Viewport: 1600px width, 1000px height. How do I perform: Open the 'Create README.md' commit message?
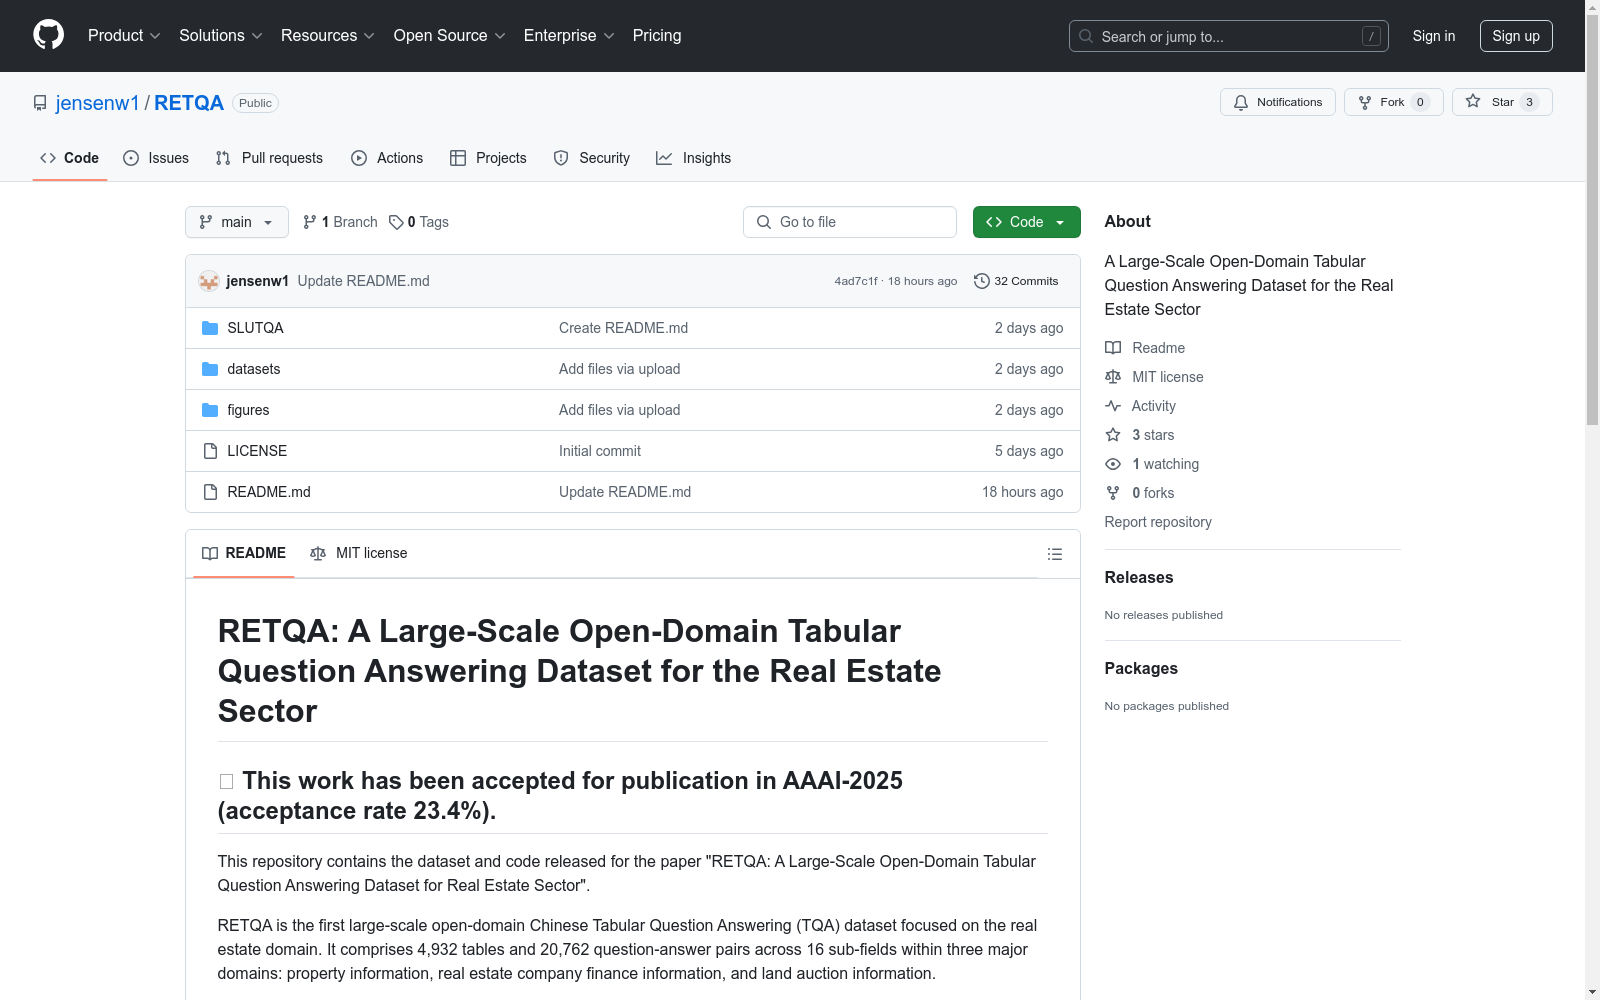tap(623, 328)
